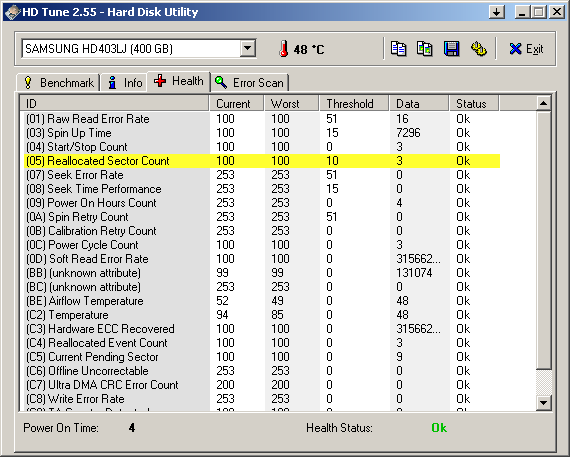The height and width of the screenshot is (457, 570).
Task: Select the Reallocated Sector Count row
Action: click(x=262, y=161)
